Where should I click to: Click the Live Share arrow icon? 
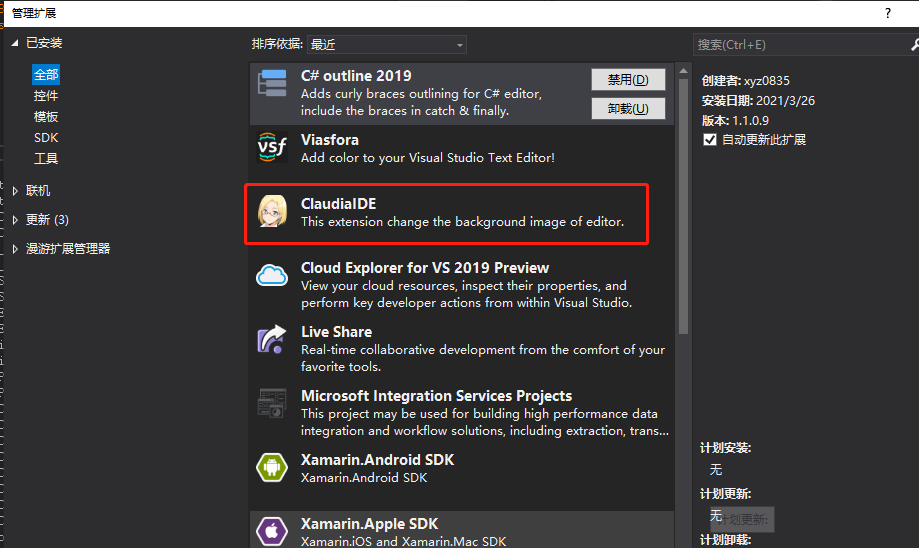(x=272, y=339)
